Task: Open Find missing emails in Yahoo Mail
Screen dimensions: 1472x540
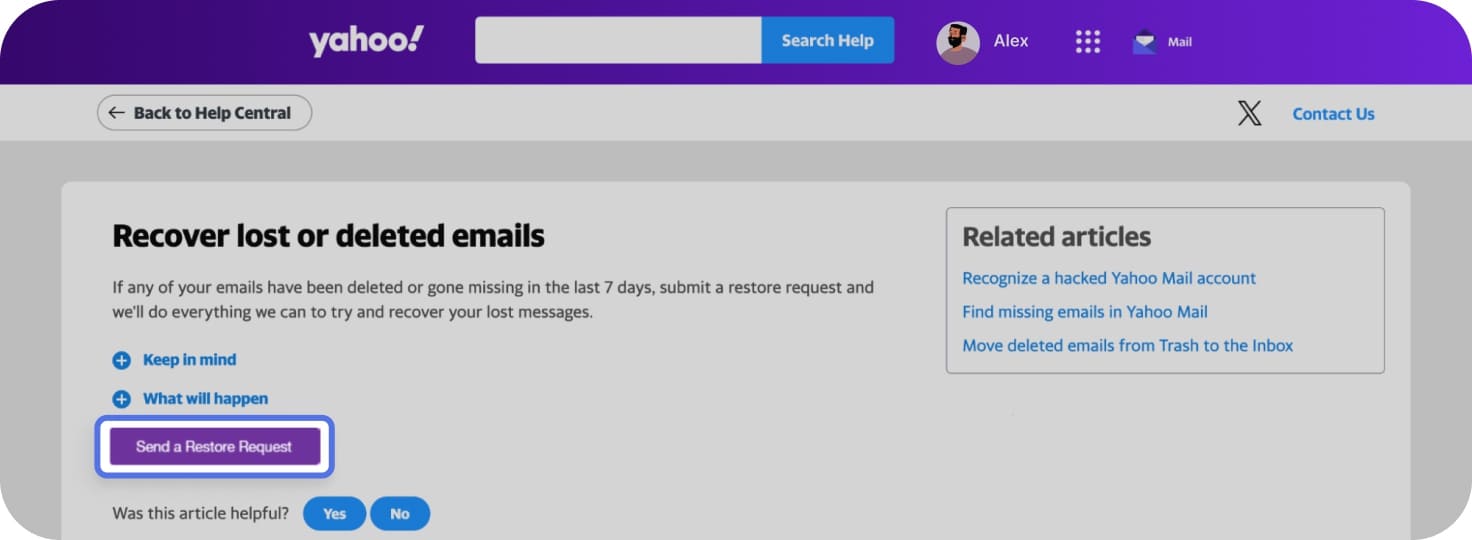Action: [x=1084, y=312]
